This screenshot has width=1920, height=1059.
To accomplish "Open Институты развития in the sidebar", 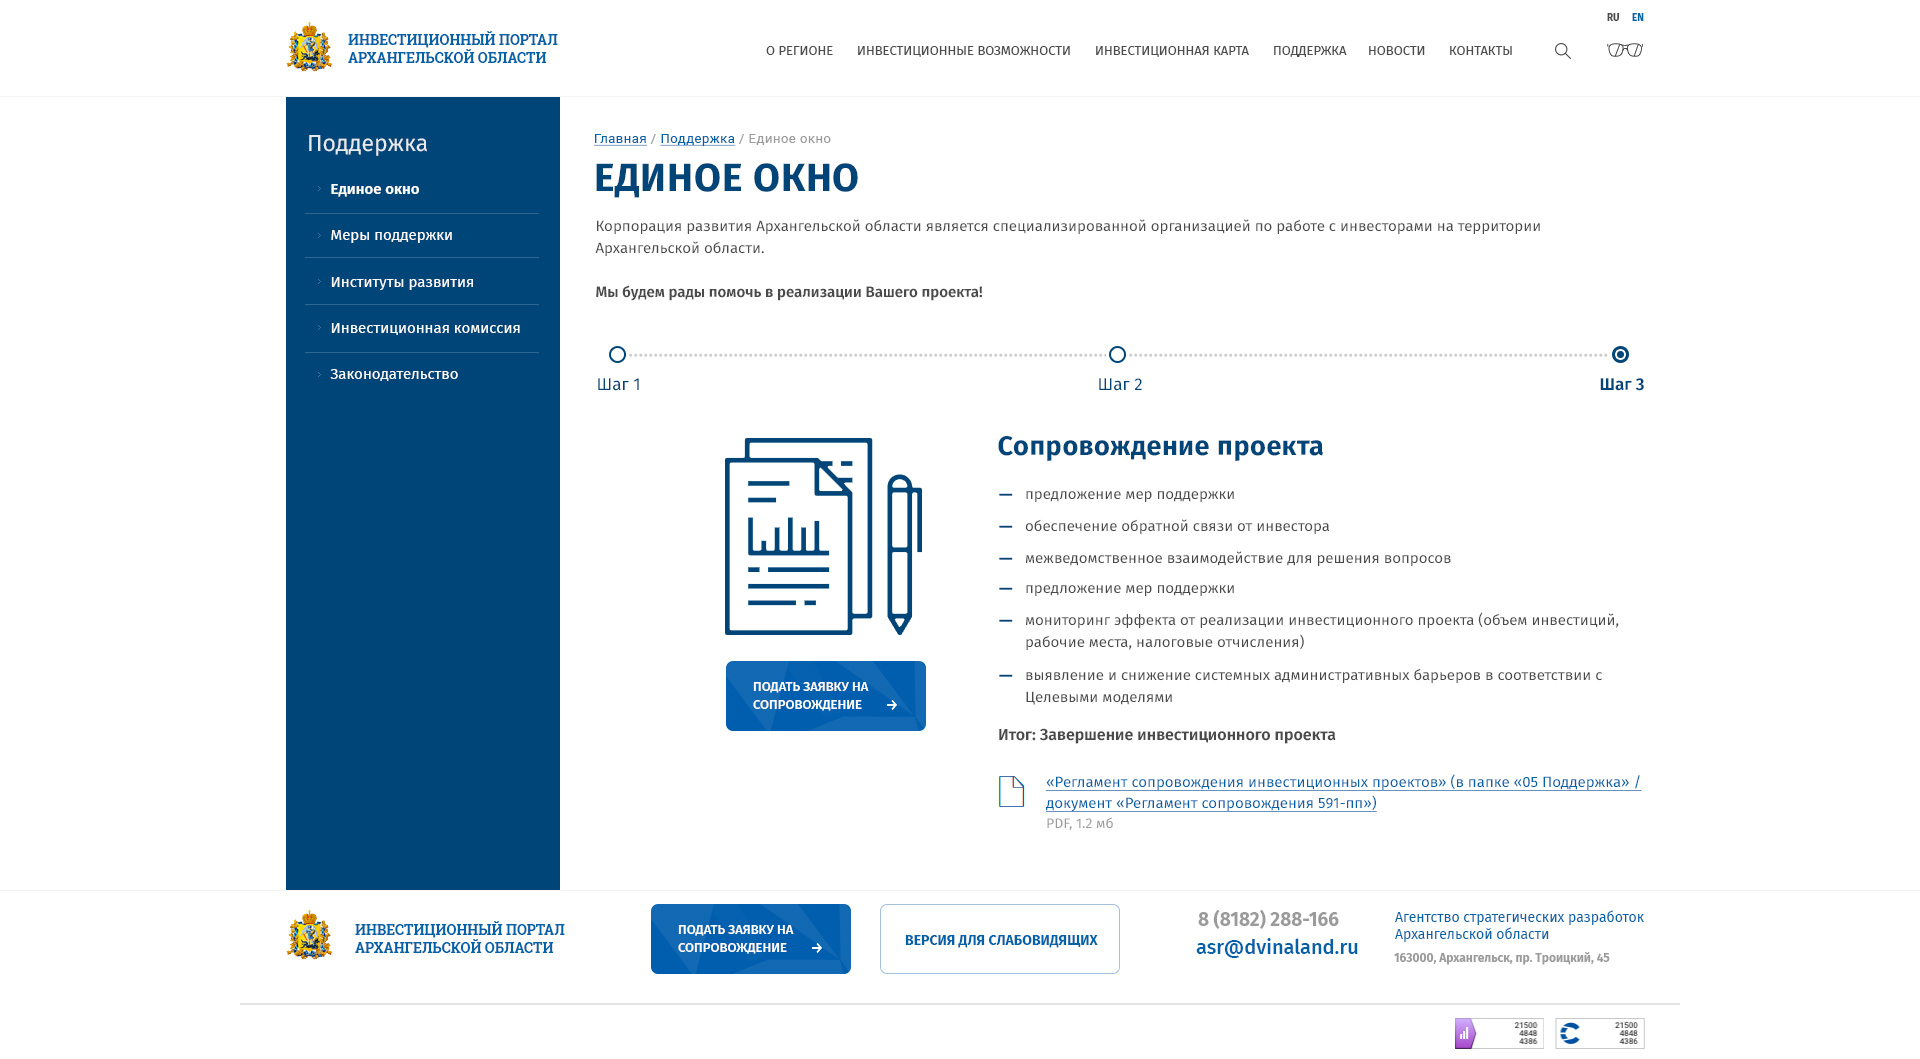I will pos(402,282).
